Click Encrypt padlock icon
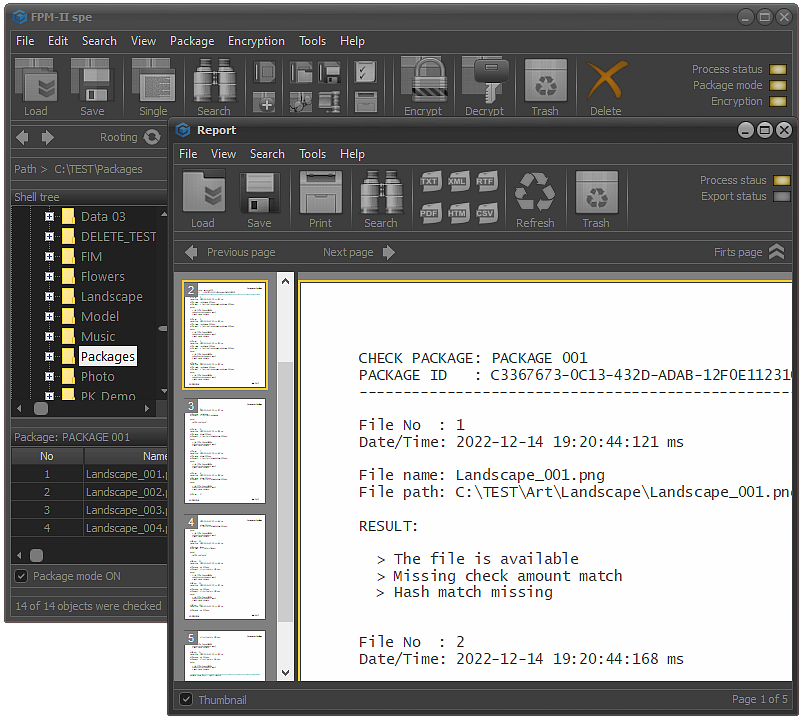This screenshot has width=802, height=720. [x=424, y=80]
